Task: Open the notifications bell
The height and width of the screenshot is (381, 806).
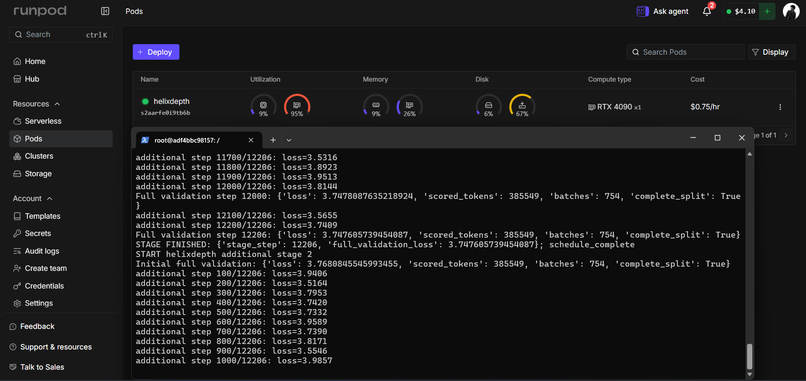Action: point(707,11)
